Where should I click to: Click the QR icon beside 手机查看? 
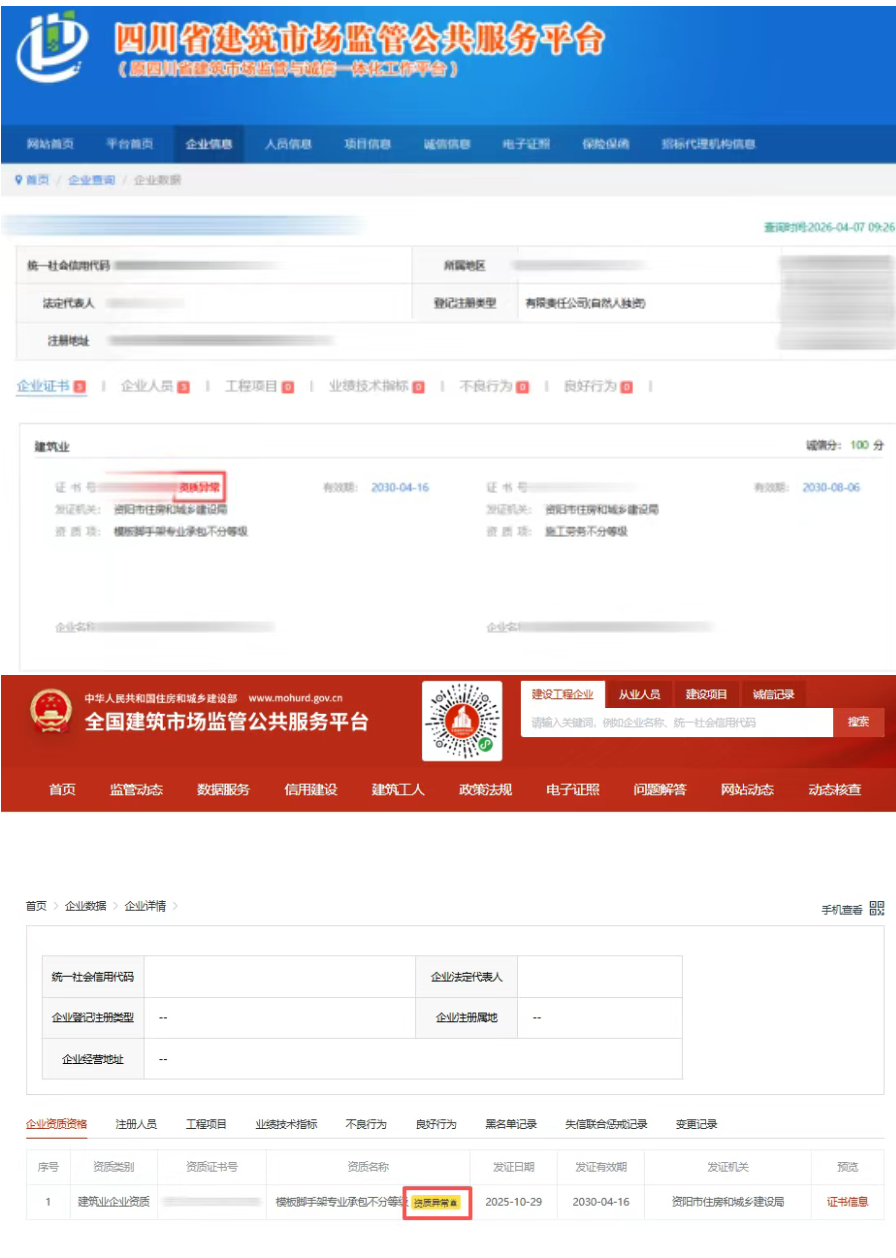[x=877, y=908]
